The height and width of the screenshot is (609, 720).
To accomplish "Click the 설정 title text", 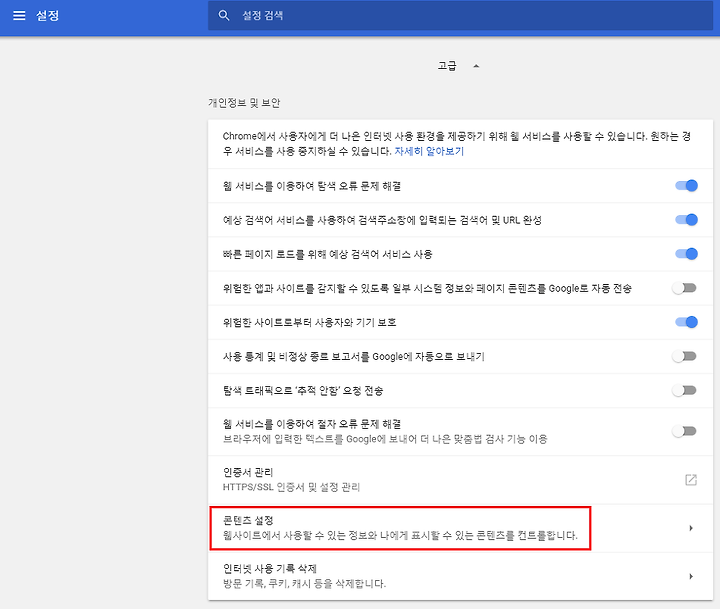I will click(x=47, y=16).
